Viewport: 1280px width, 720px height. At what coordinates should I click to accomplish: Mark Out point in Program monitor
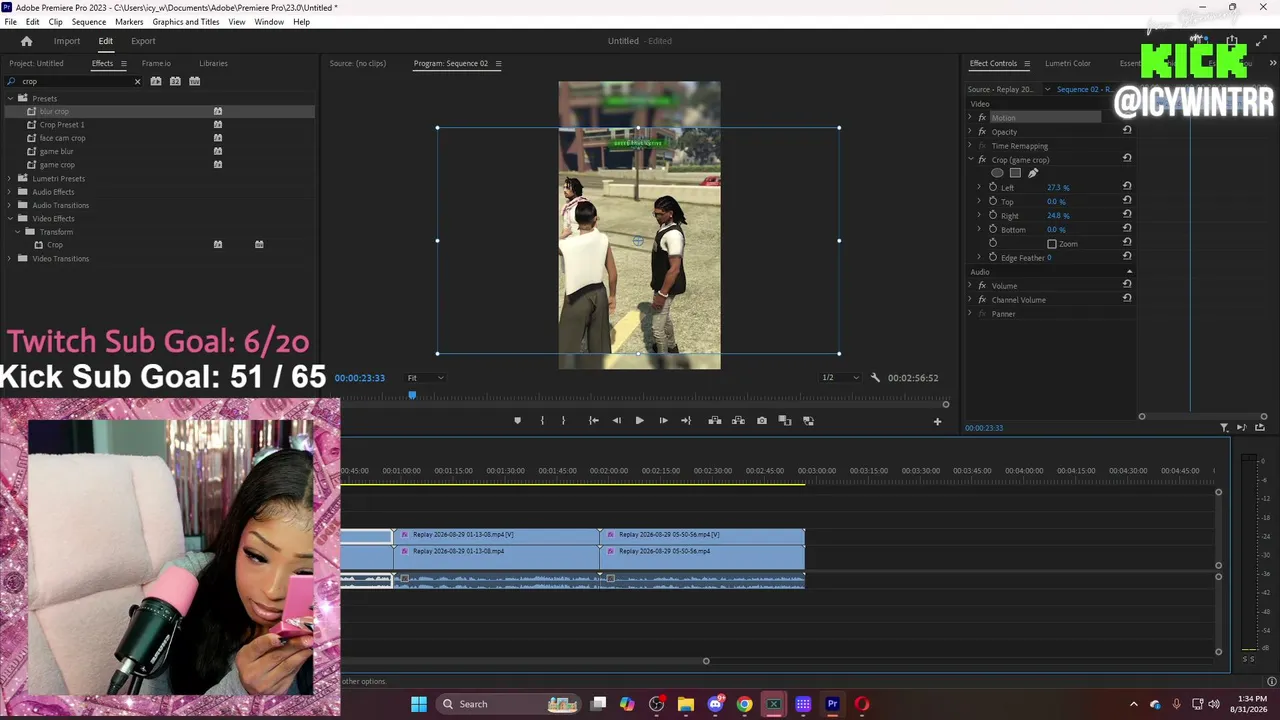point(563,421)
